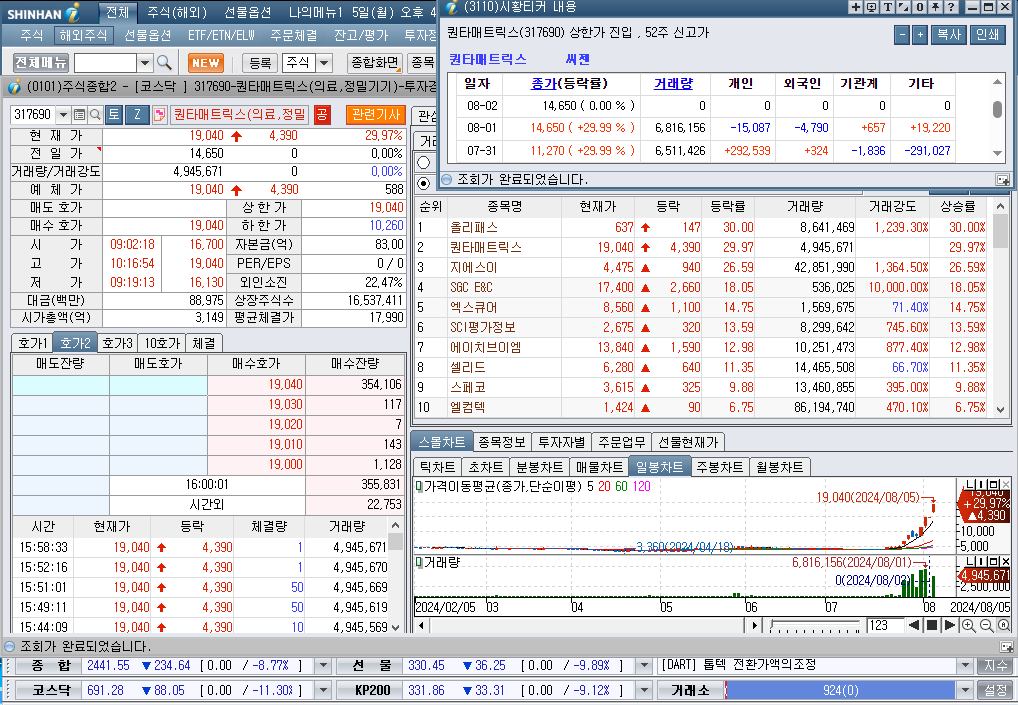The image size is (1018, 705).
Task: Click the stock search magnifier beside code field
Action: click(95, 115)
